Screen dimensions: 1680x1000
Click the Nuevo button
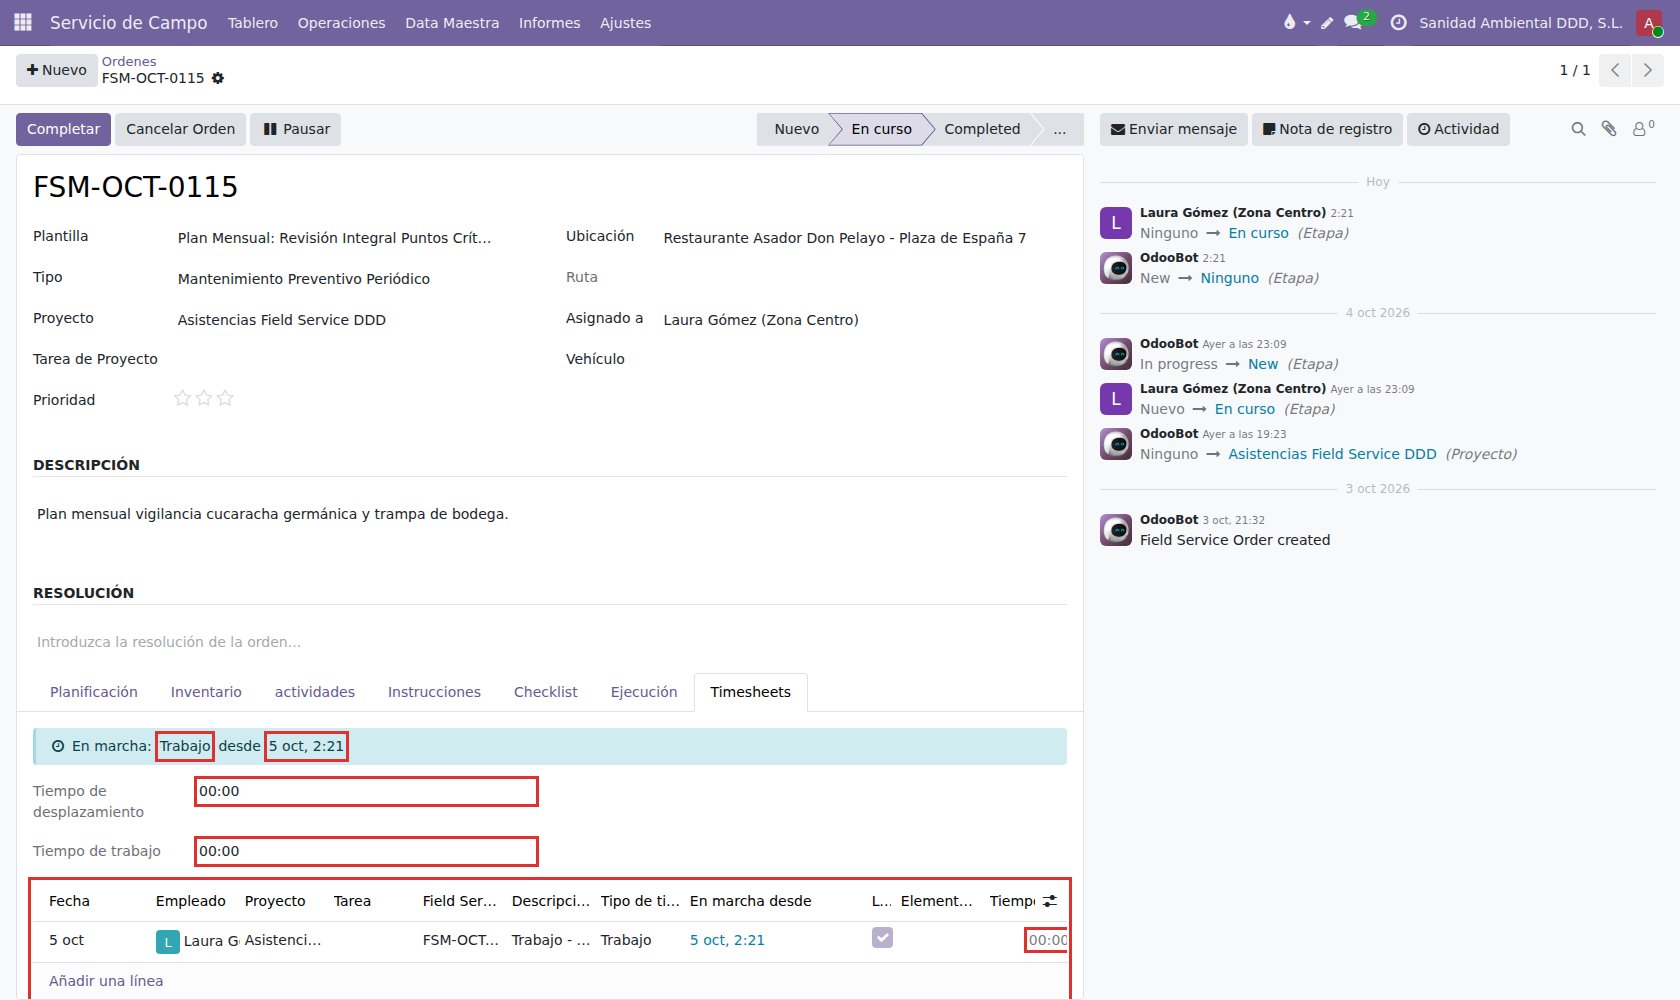point(57,70)
